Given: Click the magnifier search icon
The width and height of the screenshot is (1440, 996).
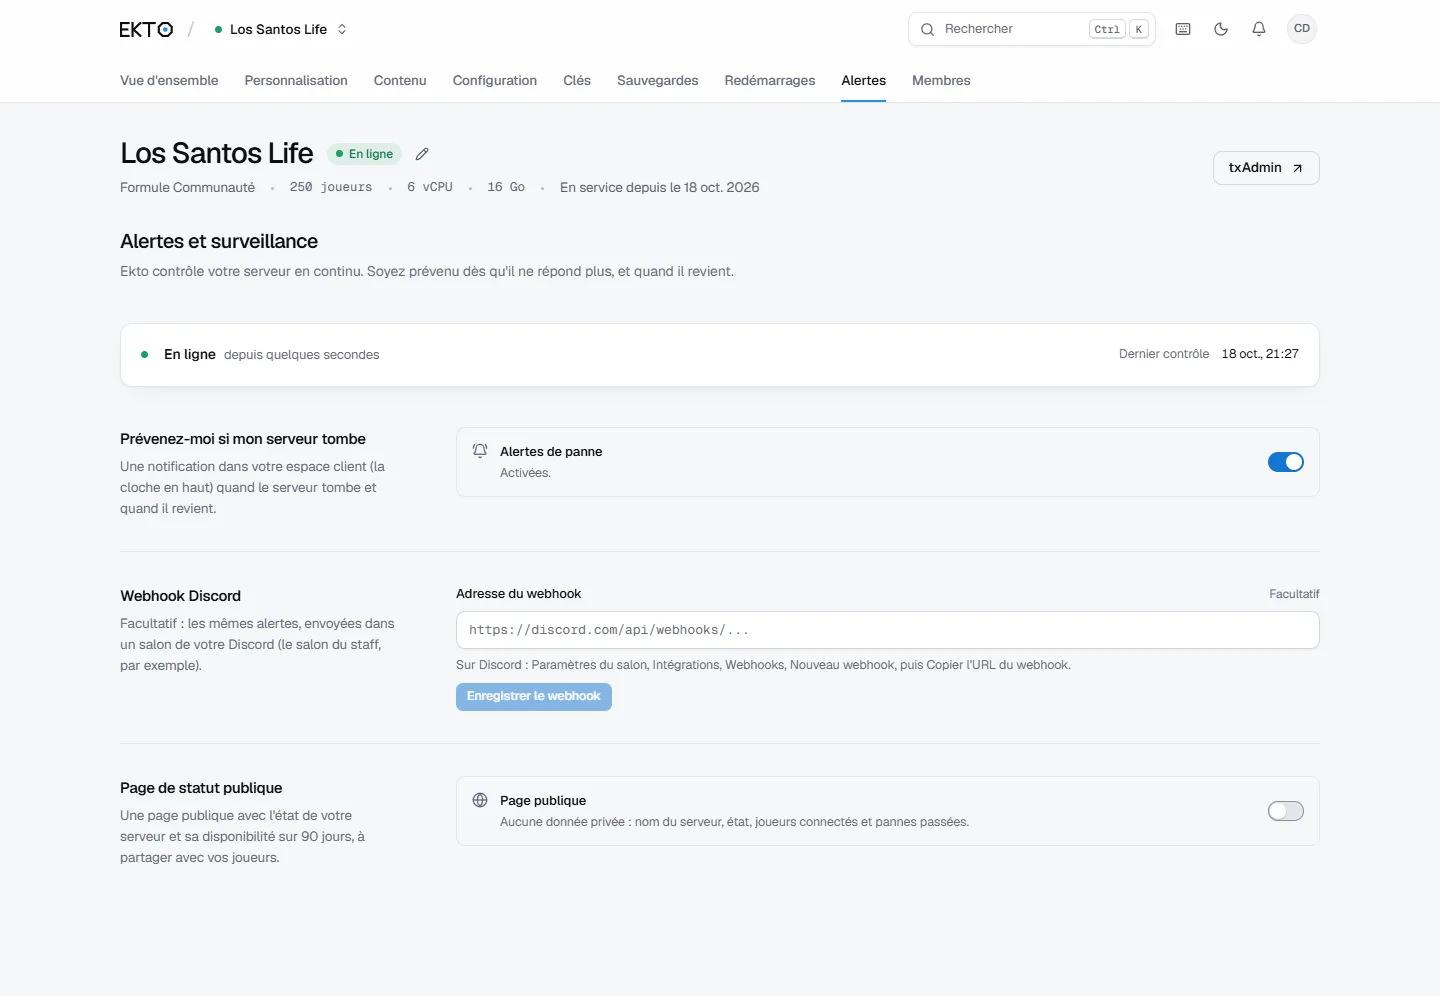Looking at the screenshot, I should (x=927, y=29).
